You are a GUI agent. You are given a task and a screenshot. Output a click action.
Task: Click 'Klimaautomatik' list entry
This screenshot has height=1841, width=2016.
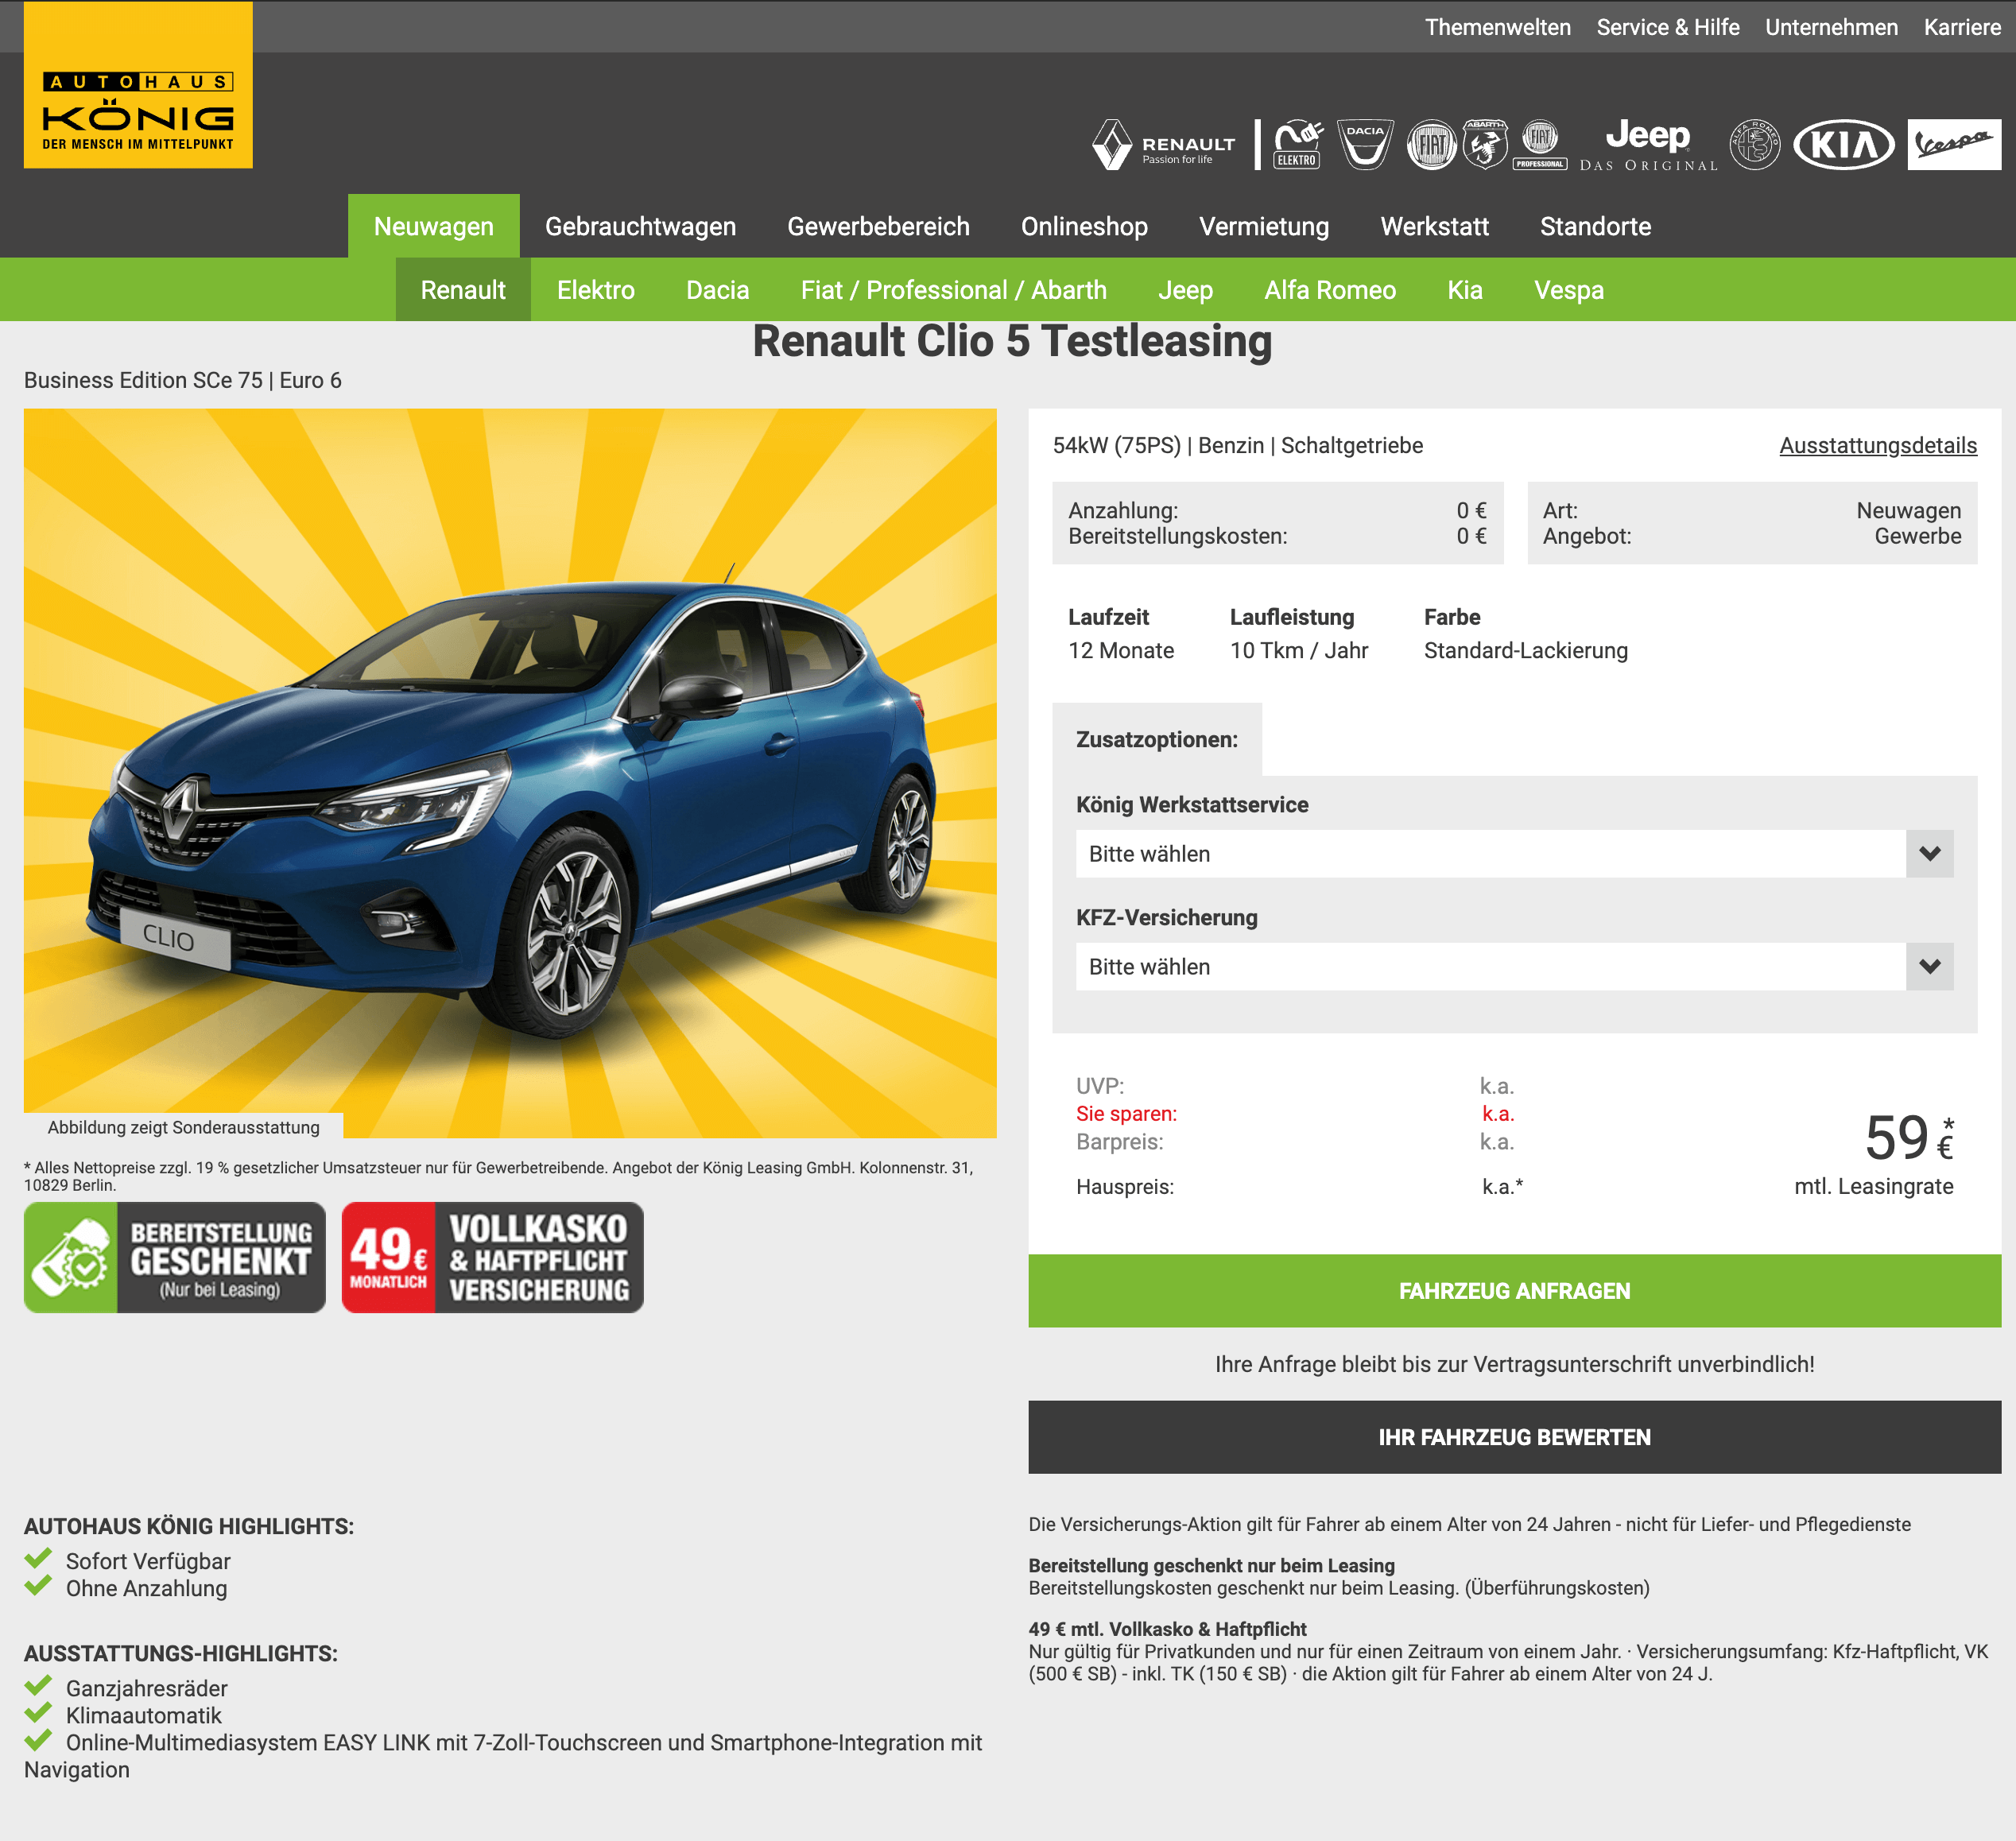(x=144, y=1715)
